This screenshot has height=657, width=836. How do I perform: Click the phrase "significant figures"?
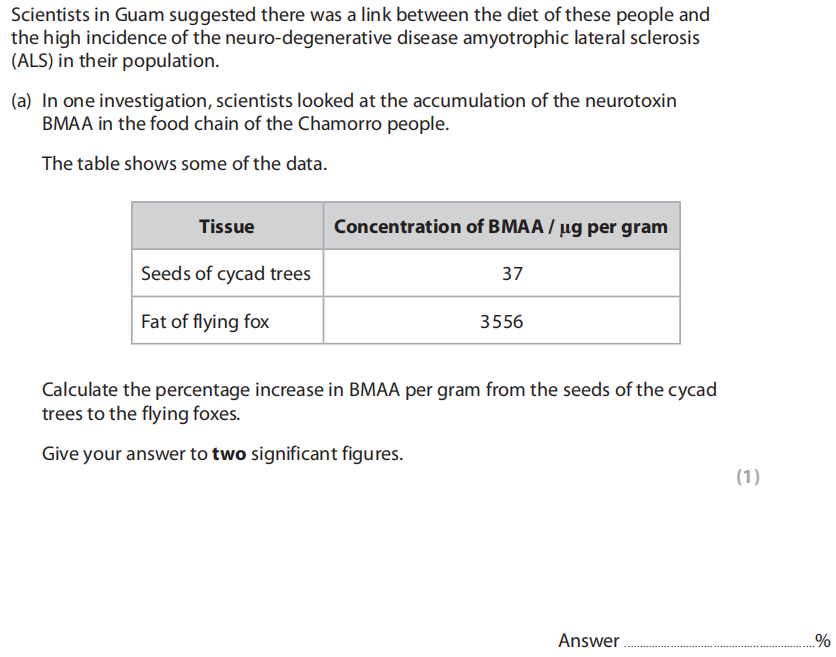click(x=326, y=454)
